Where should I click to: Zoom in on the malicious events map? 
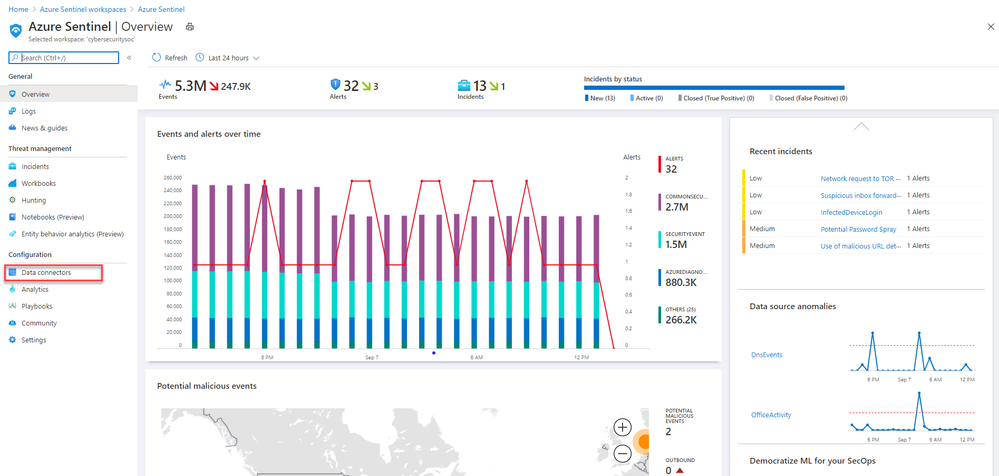pos(622,427)
